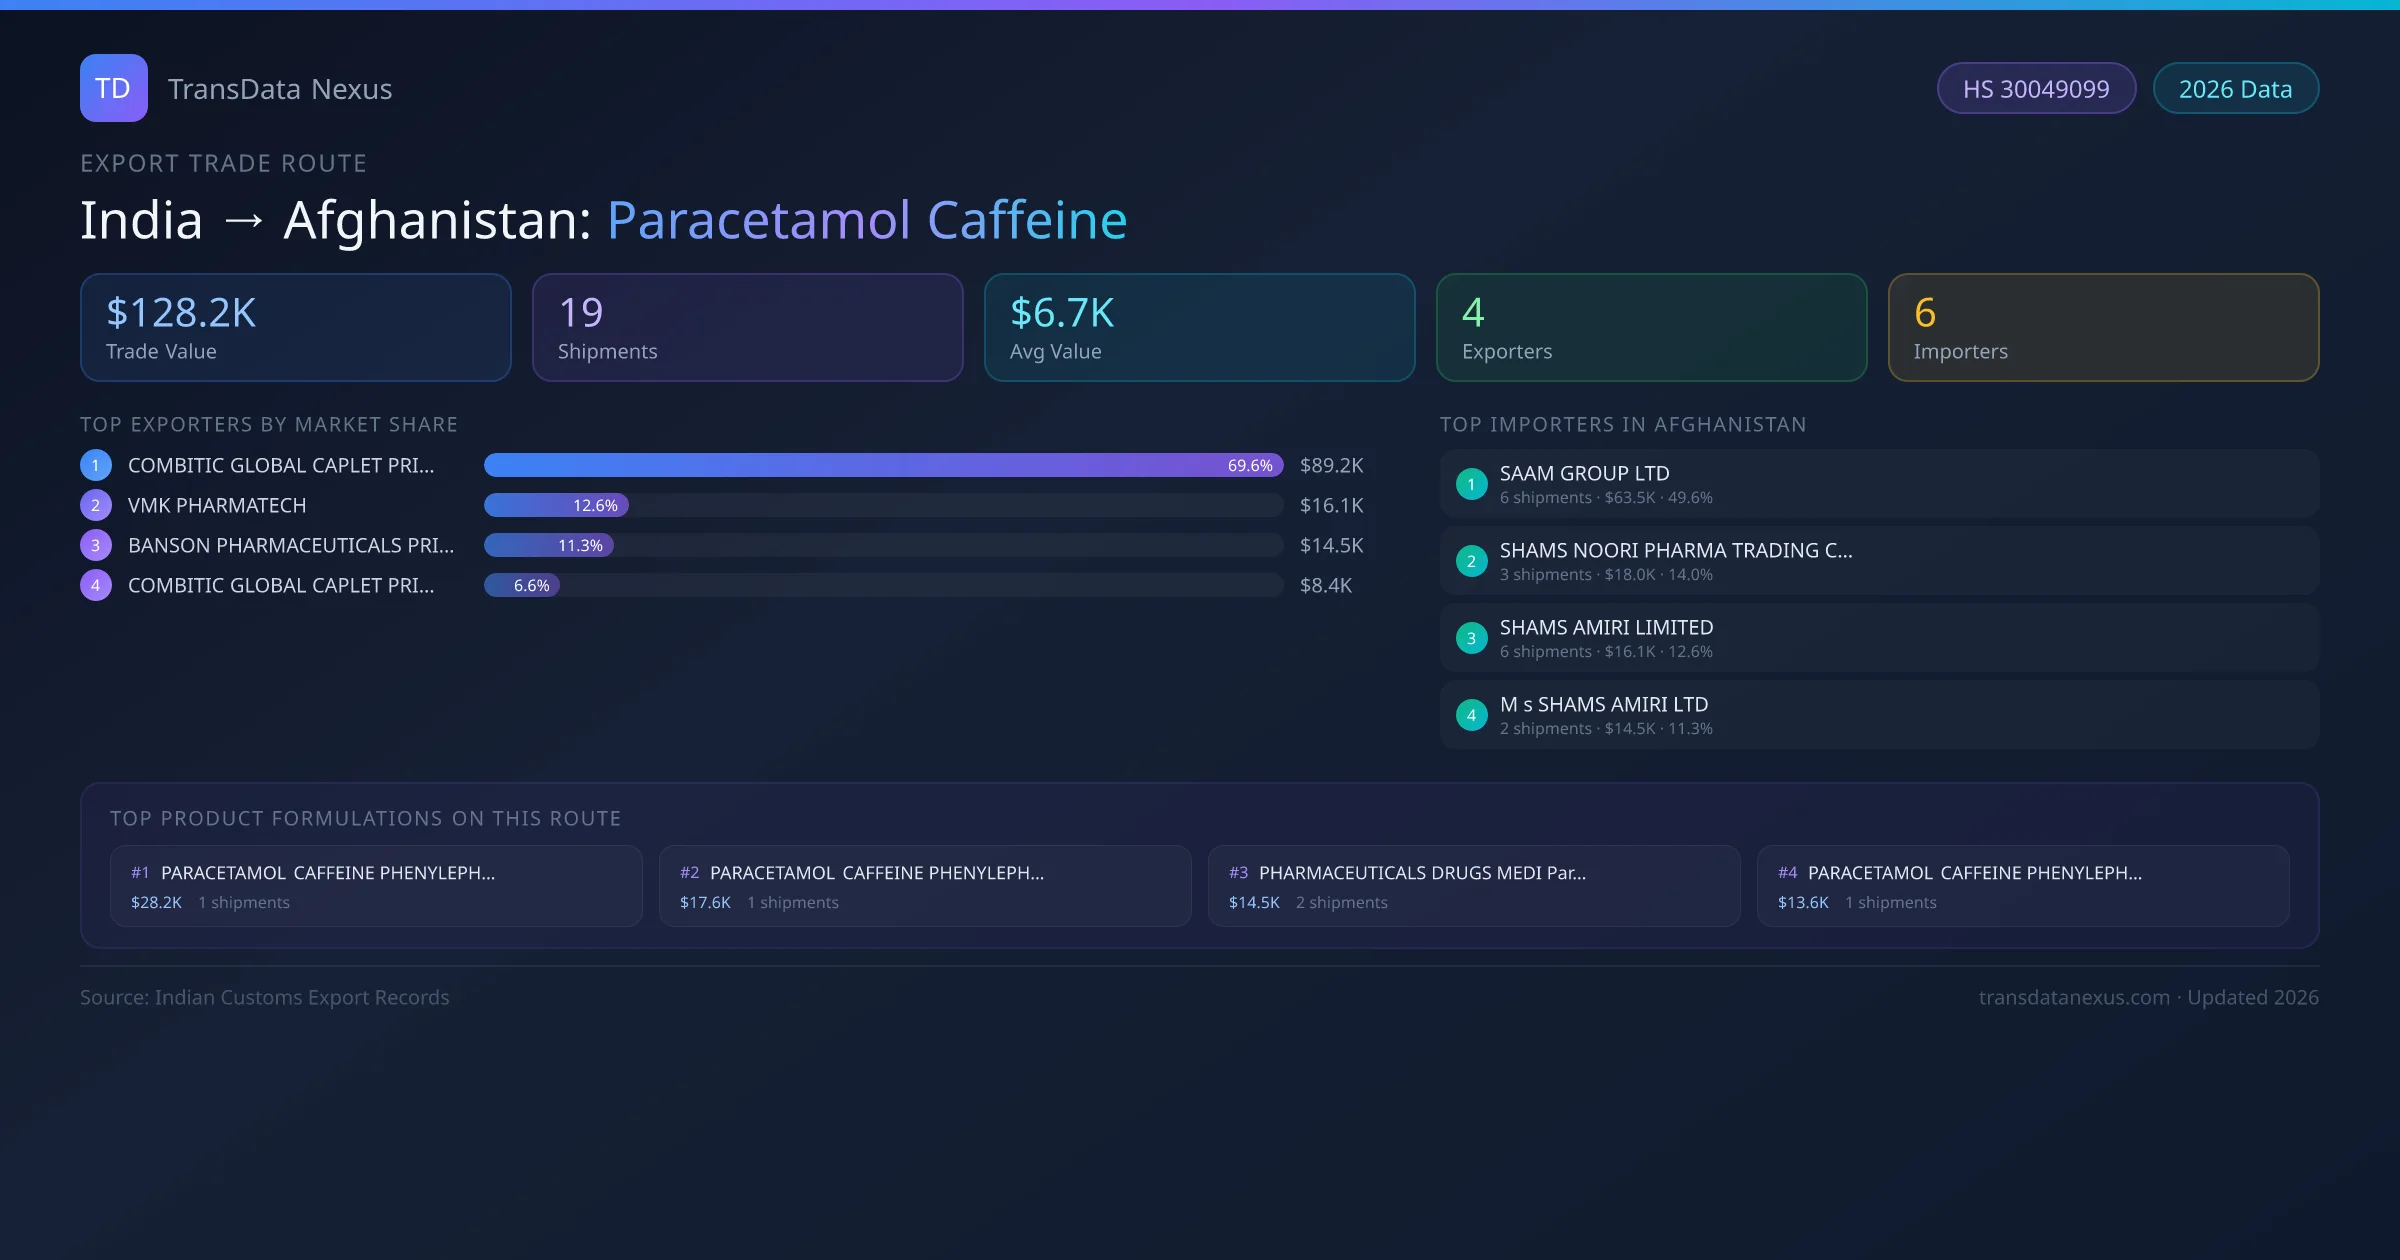Click the TD logo icon

click(x=113, y=88)
